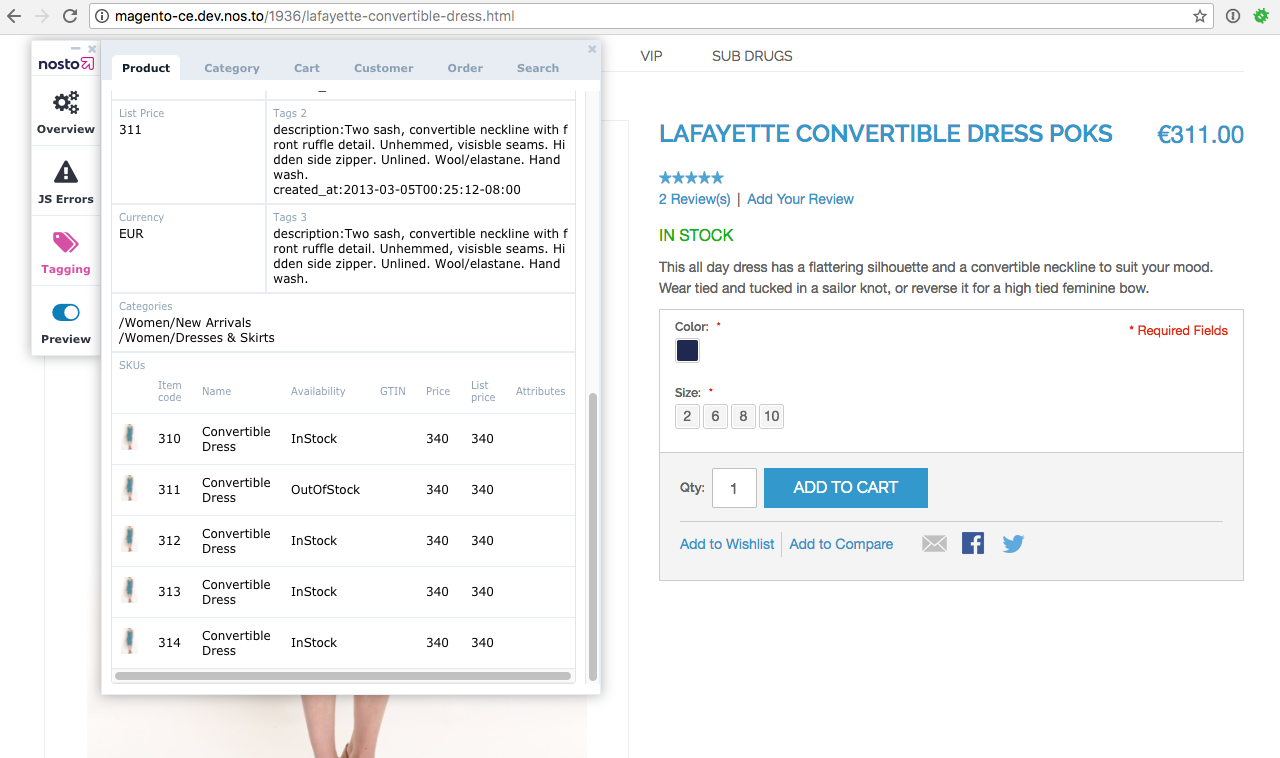Open JS Errors warning icon
The height and width of the screenshot is (758, 1280).
(66, 173)
